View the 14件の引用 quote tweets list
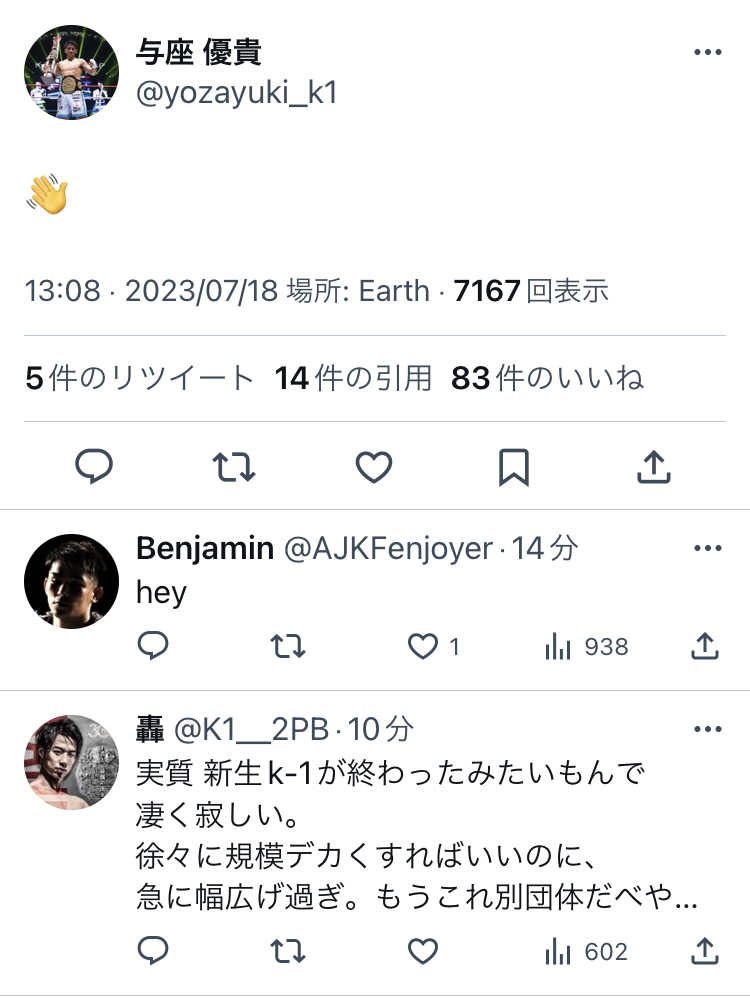 click(x=353, y=378)
